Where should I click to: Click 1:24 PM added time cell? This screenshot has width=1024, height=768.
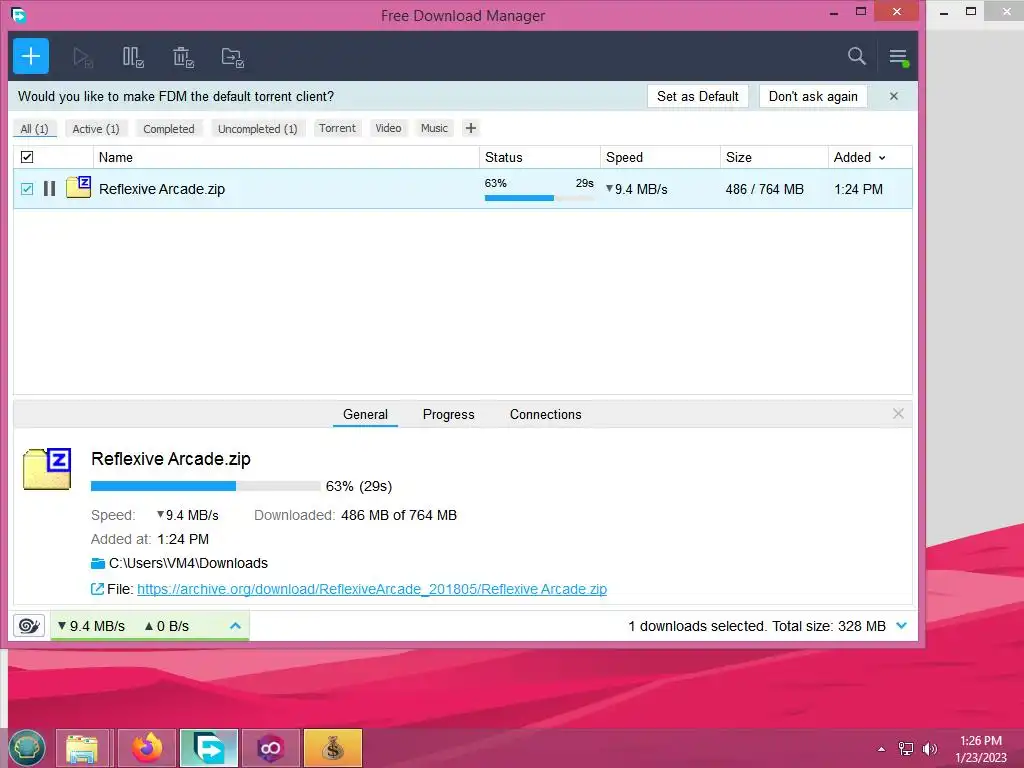(858, 189)
